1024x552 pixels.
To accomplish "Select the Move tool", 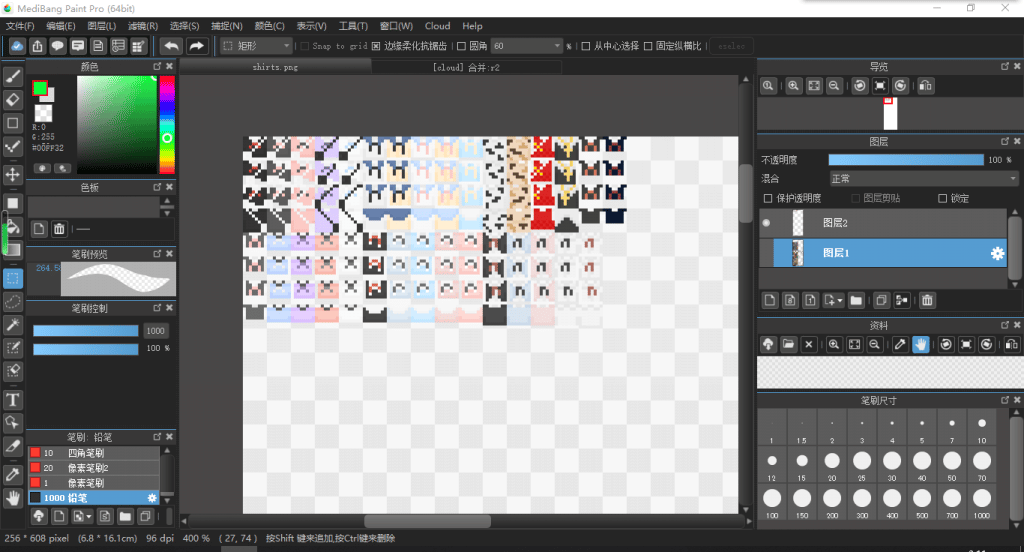I will pyautogui.click(x=13, y=174).
